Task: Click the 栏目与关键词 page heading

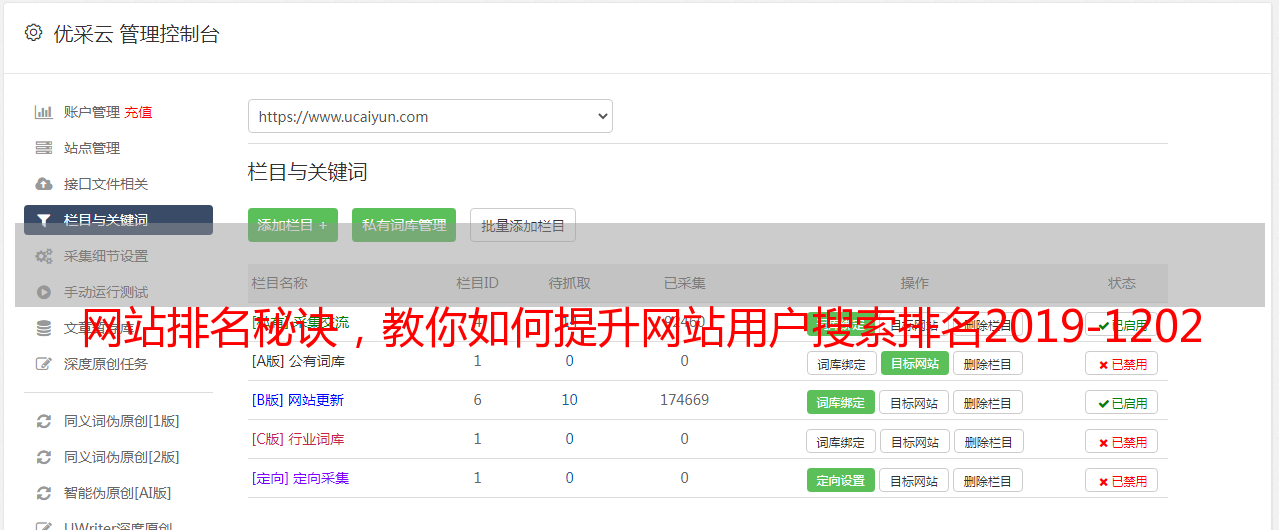Action: click(x=307, y=172)
